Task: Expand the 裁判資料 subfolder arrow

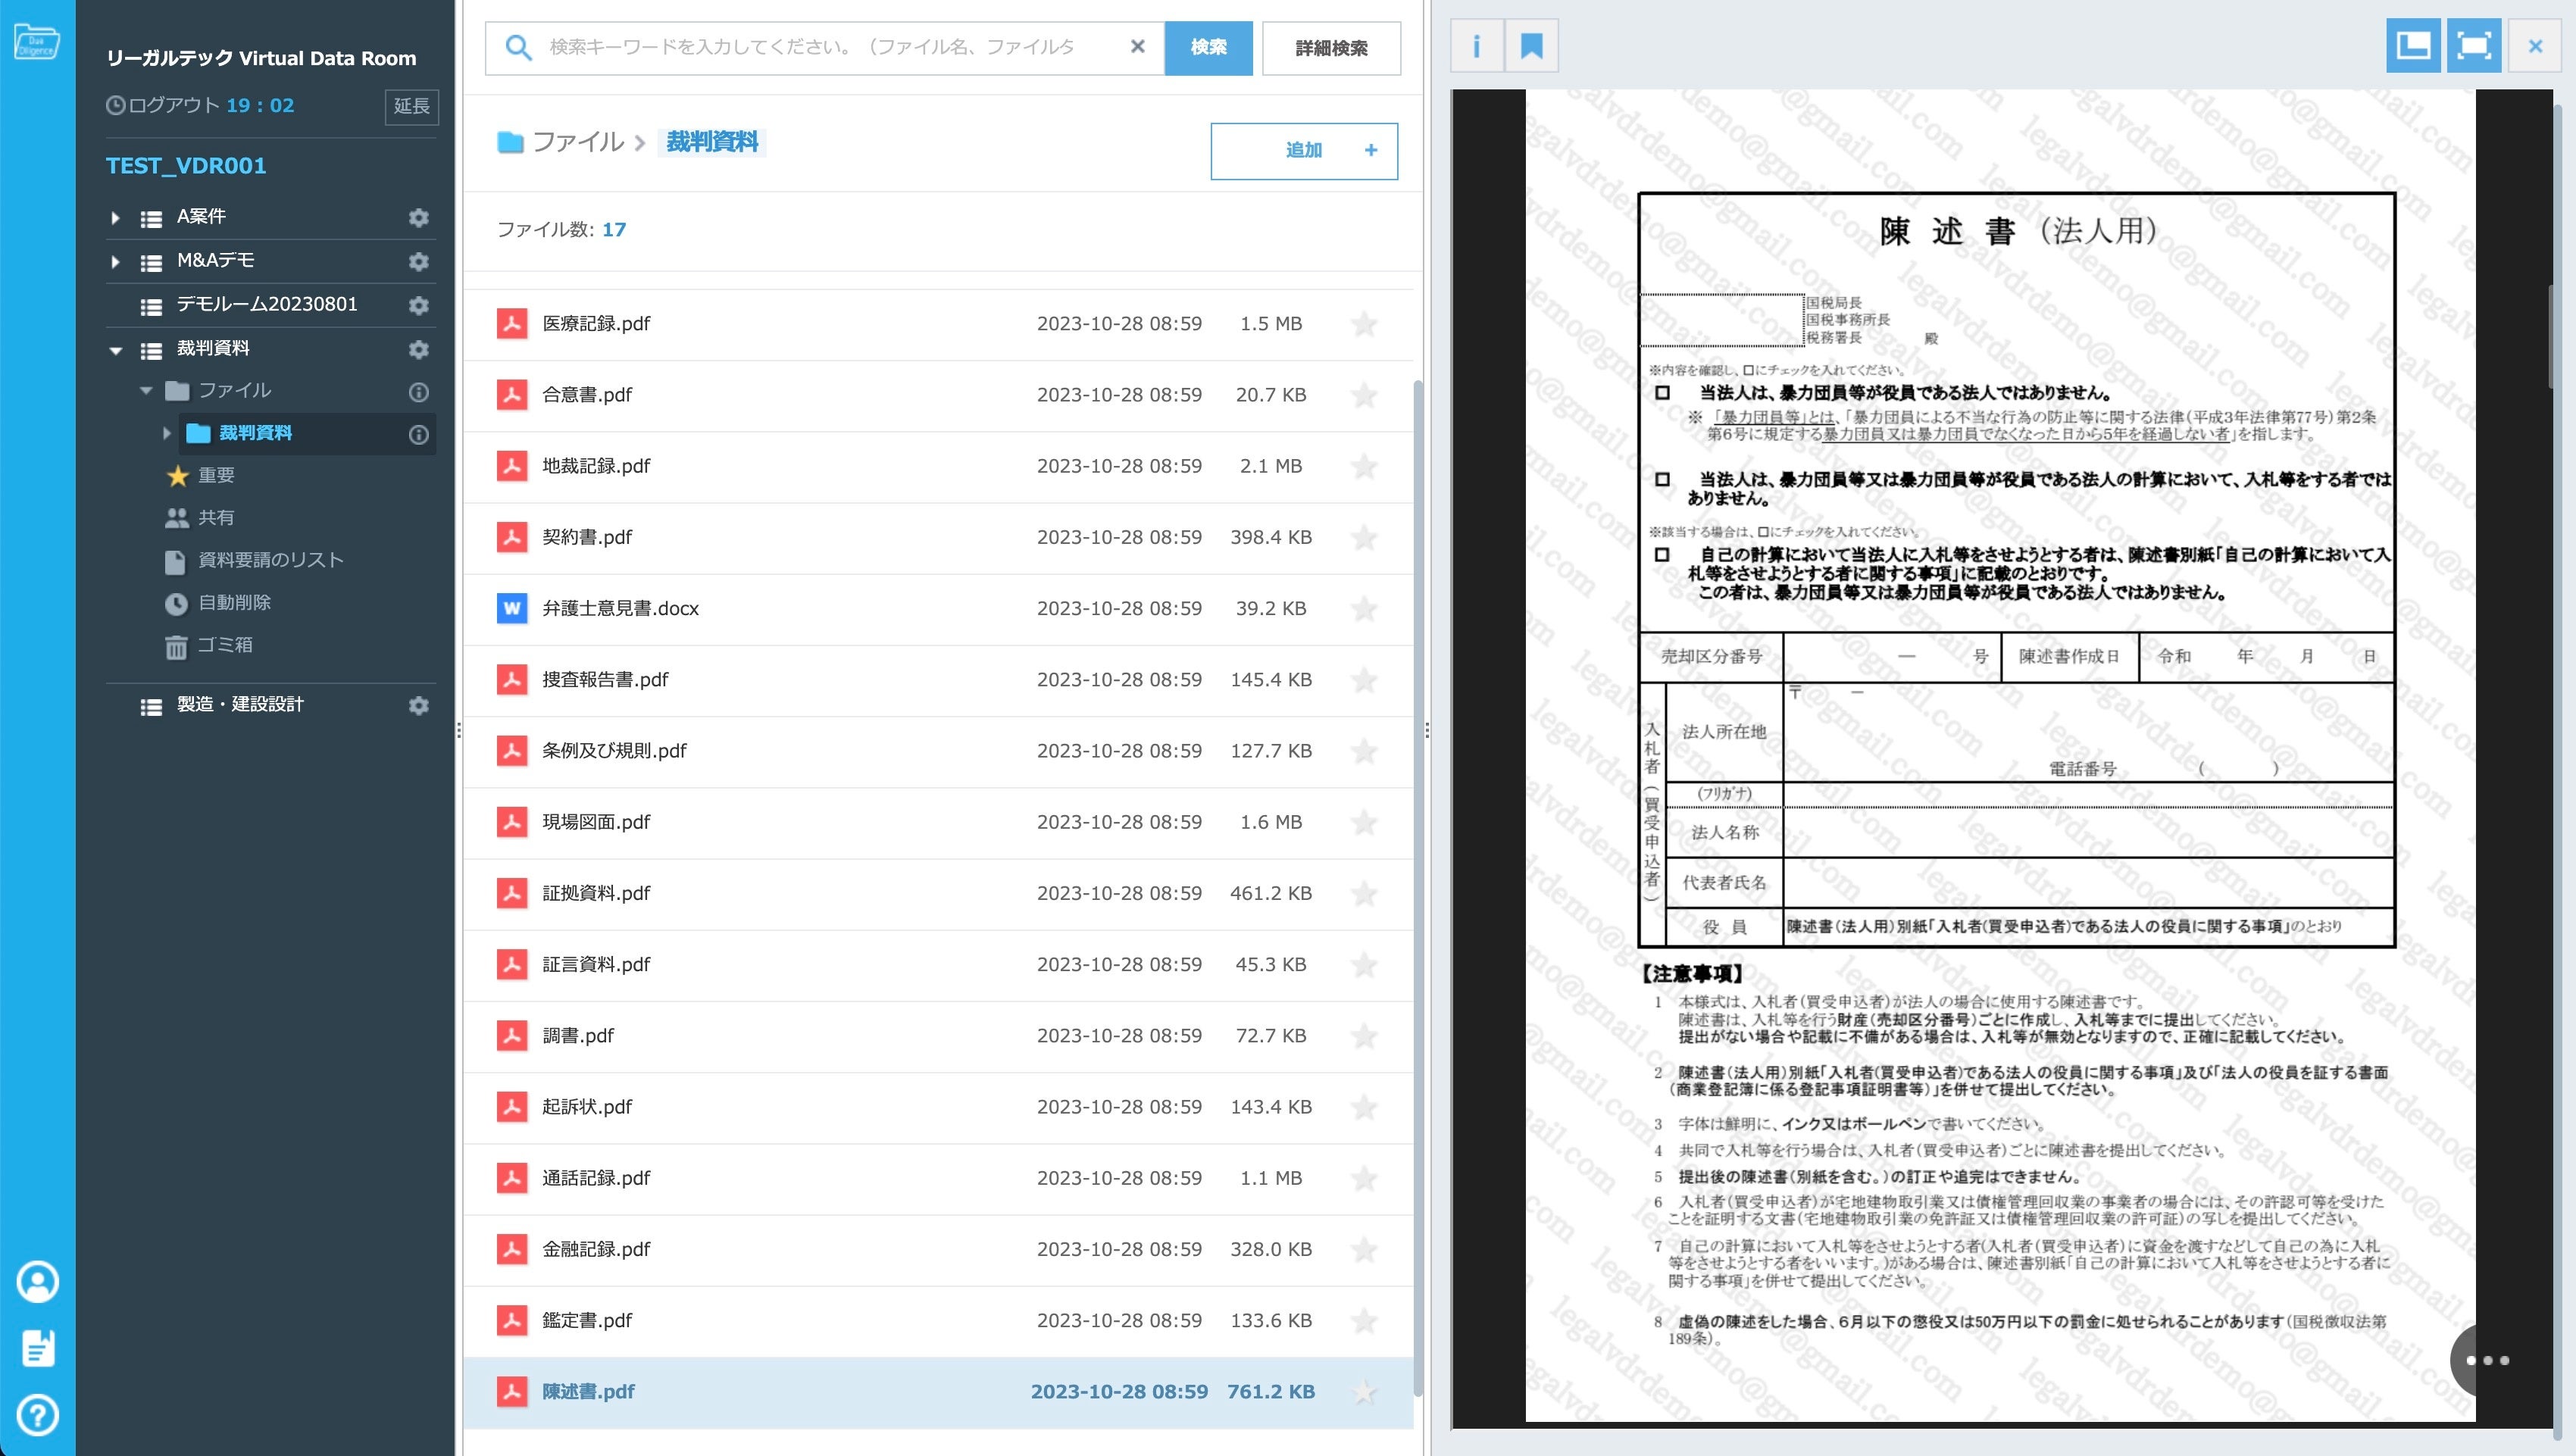Action: [x=167, y=433]
